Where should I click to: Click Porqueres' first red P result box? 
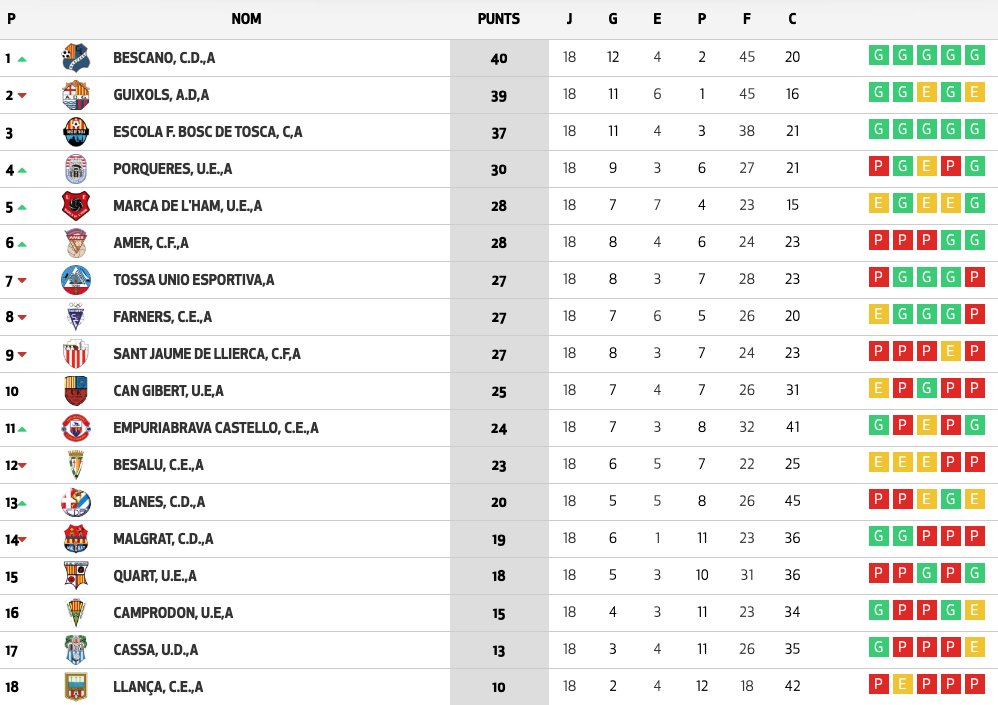coord(878,167)
